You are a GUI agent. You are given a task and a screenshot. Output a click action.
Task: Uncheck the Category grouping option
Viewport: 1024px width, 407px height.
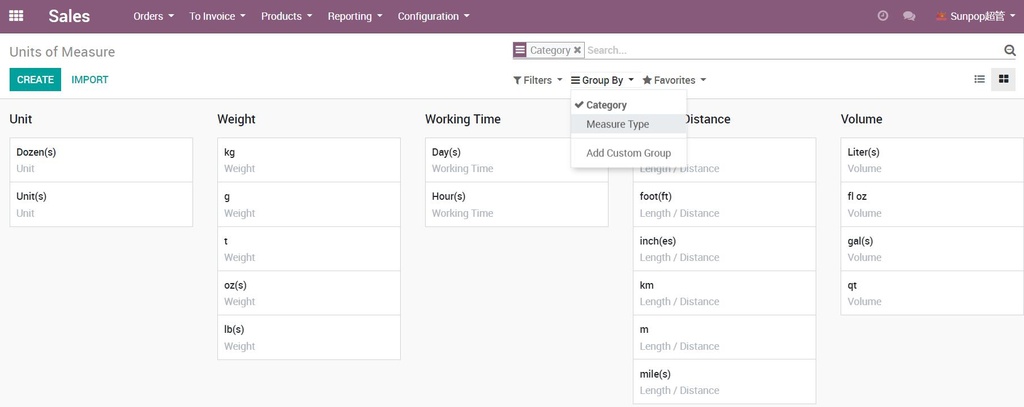628,105
